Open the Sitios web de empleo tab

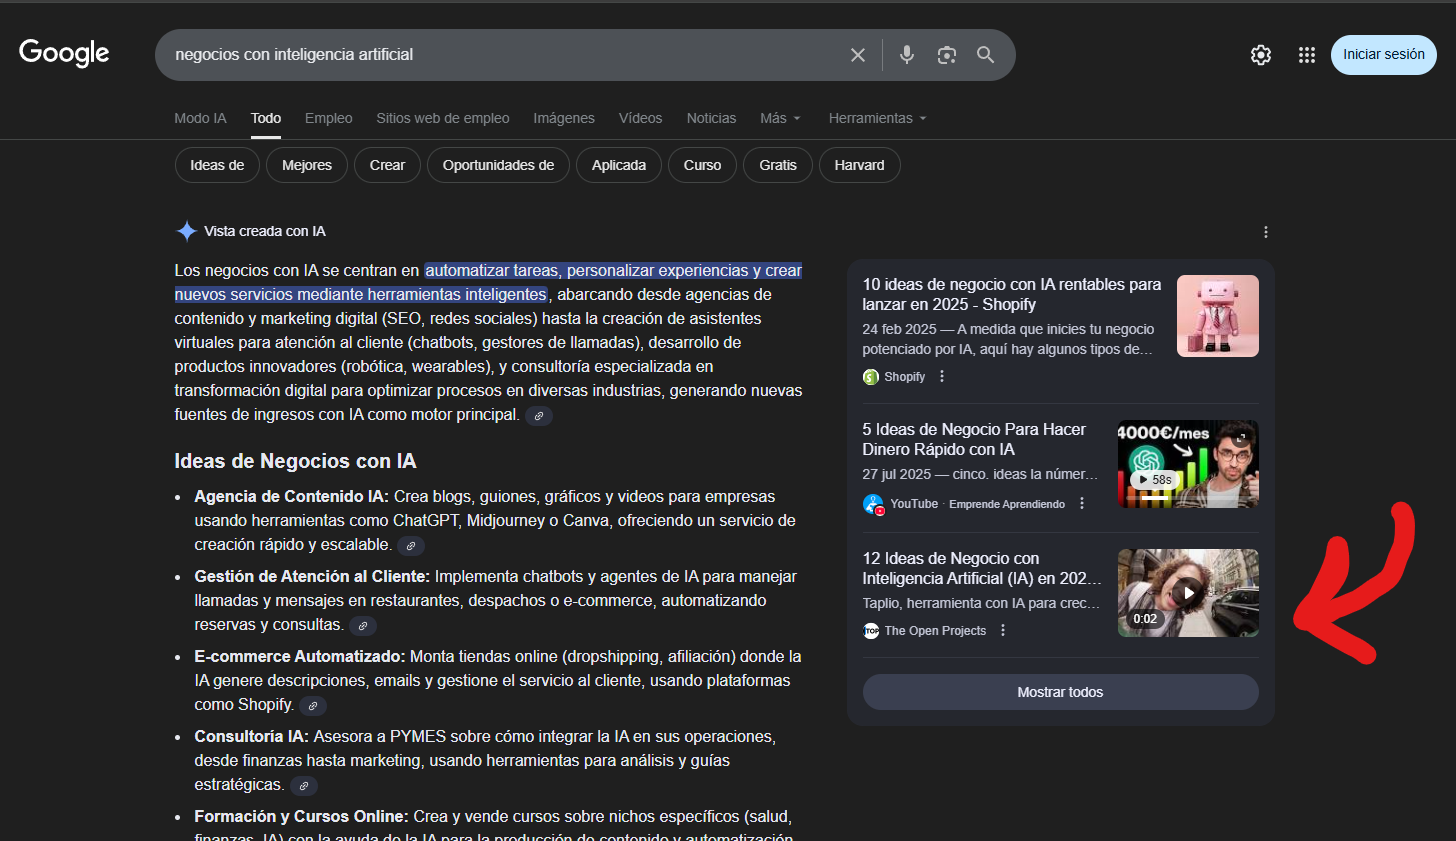pyautogui.click(x=443, y=118)
